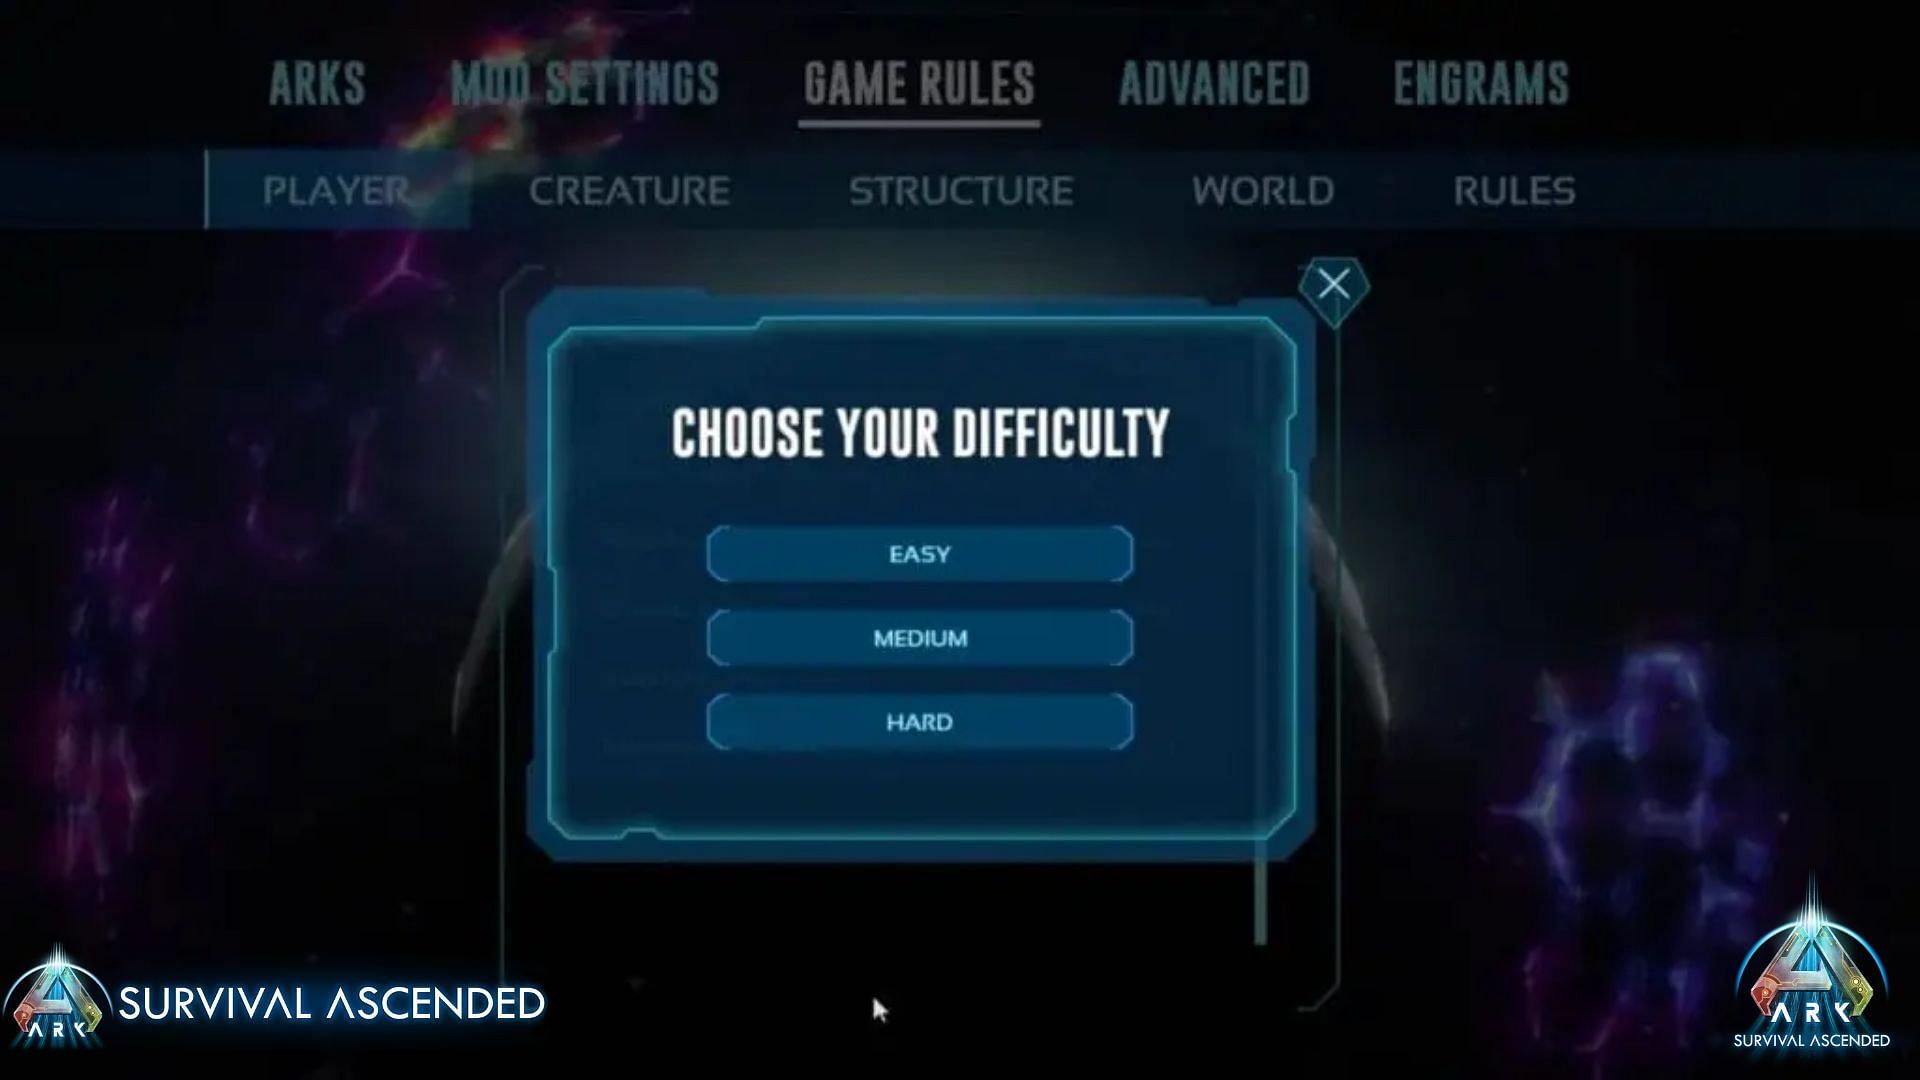Image resolution: width=1920 pixels, height=1080 pixels.
Task: Switch to the STRUCTURE sub-tab
Action: [x=960, y=189]
